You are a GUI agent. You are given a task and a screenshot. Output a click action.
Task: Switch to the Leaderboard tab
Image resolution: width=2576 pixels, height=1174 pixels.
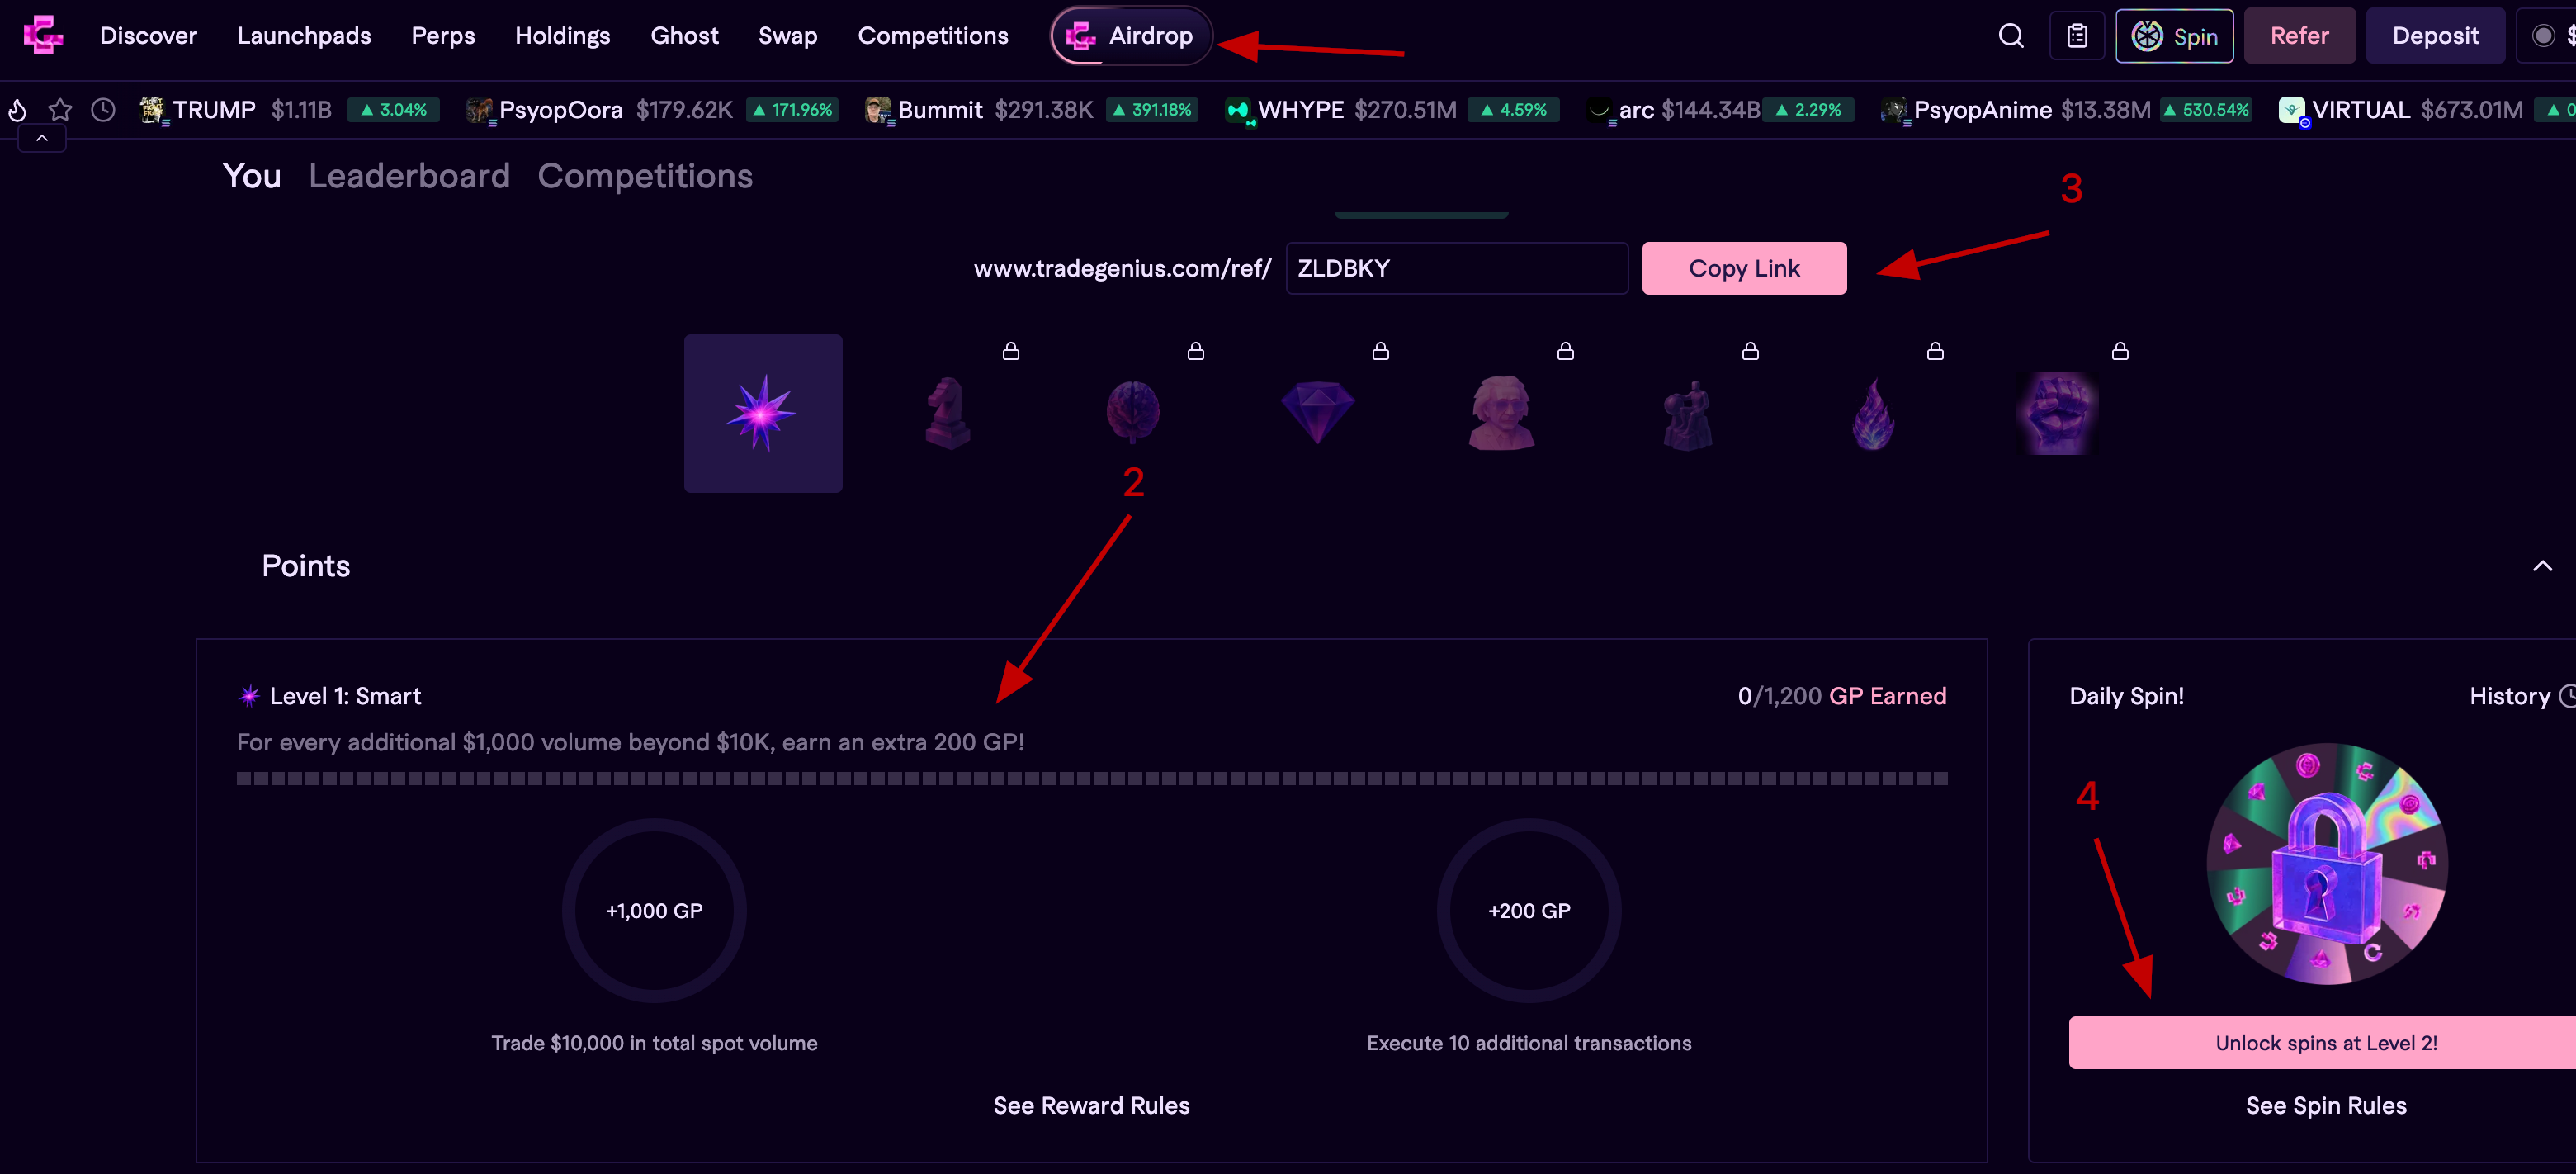[409, 176]
